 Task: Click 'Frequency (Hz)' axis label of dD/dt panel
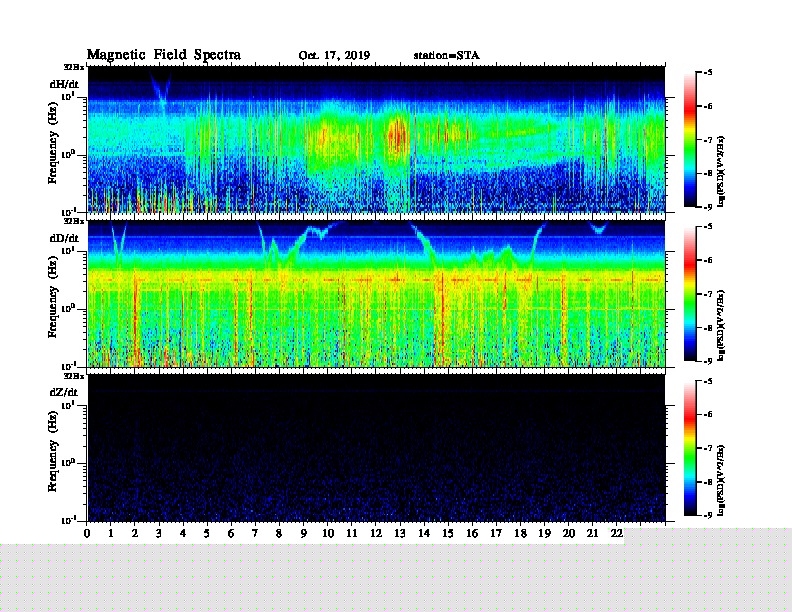[53, 297]
